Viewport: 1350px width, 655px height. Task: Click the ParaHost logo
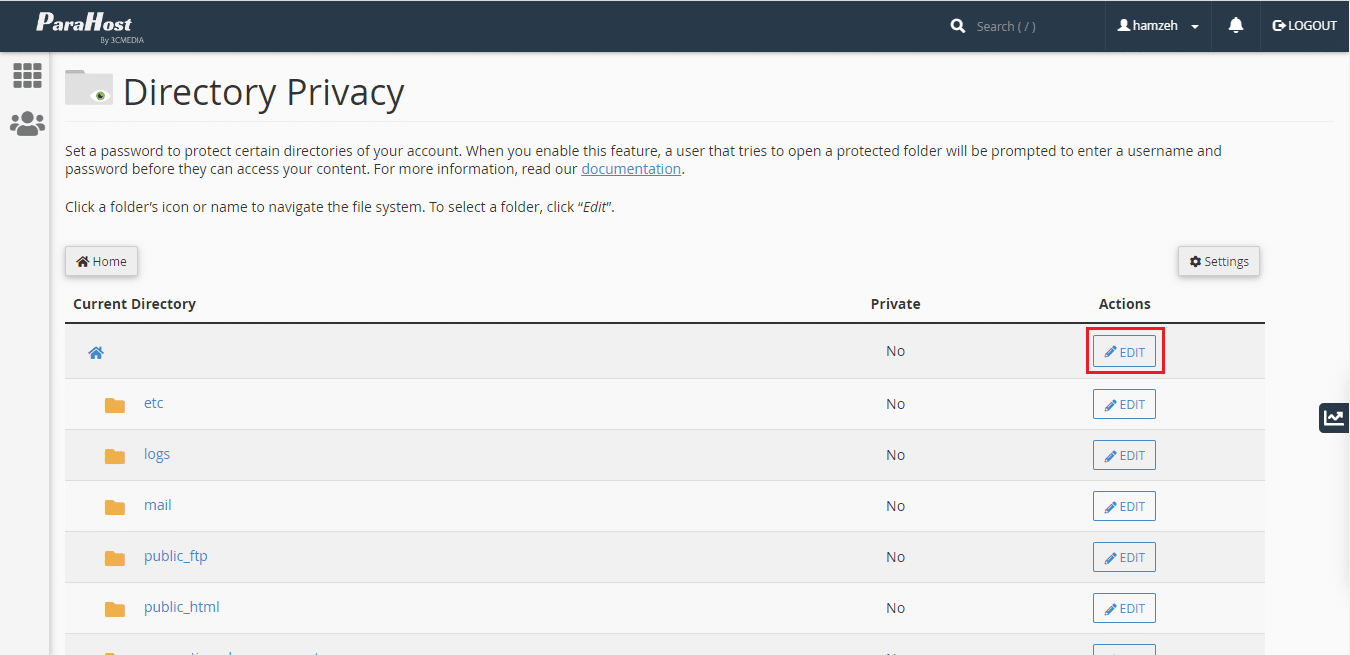coord(85,26)
